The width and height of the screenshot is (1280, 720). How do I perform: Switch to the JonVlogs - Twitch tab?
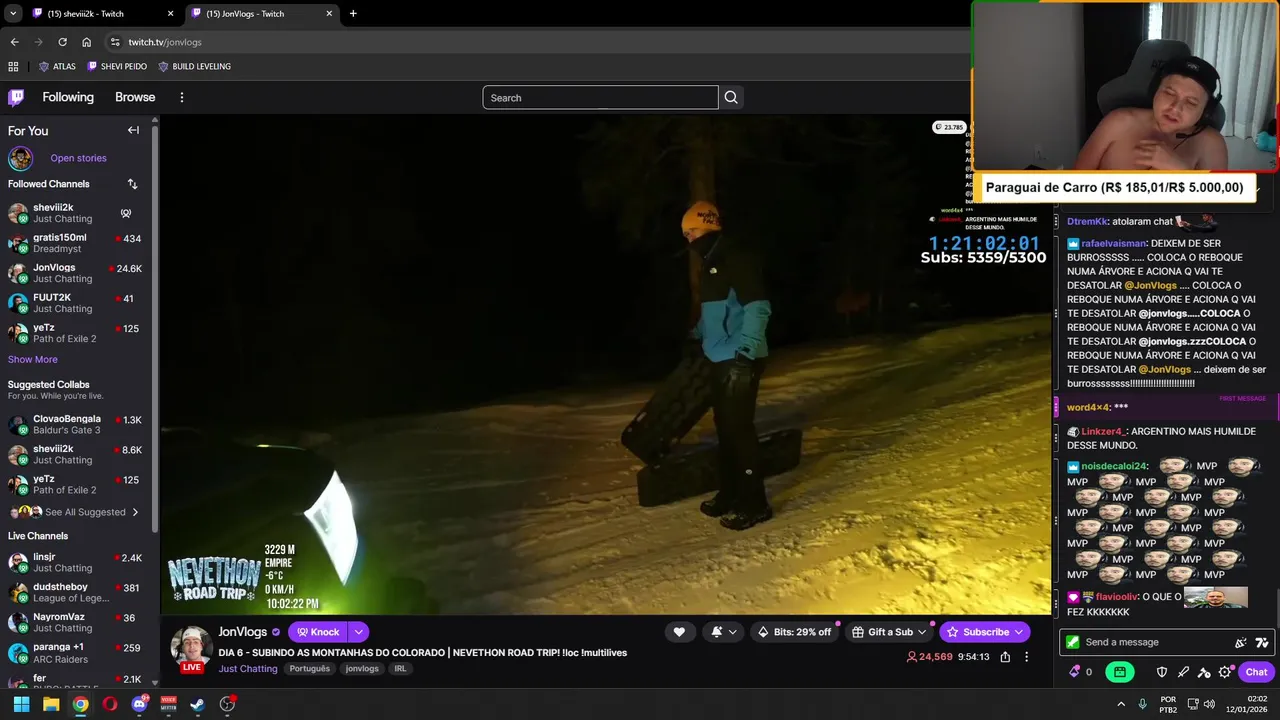pyautogui.click(x=260, y=14)
